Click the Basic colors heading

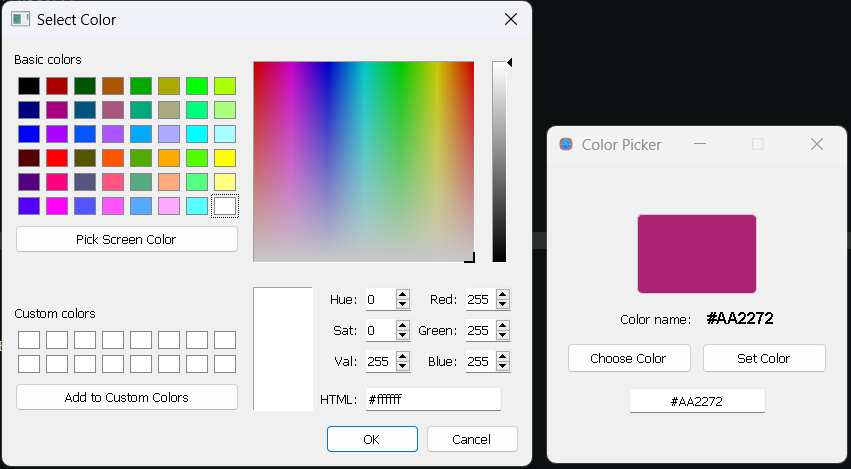[48, 59]
